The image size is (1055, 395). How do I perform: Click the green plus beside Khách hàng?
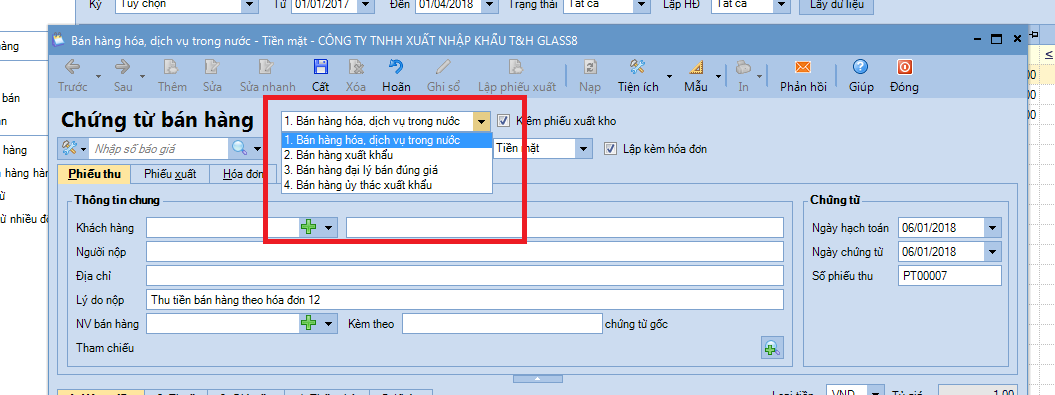coord(308,227)
